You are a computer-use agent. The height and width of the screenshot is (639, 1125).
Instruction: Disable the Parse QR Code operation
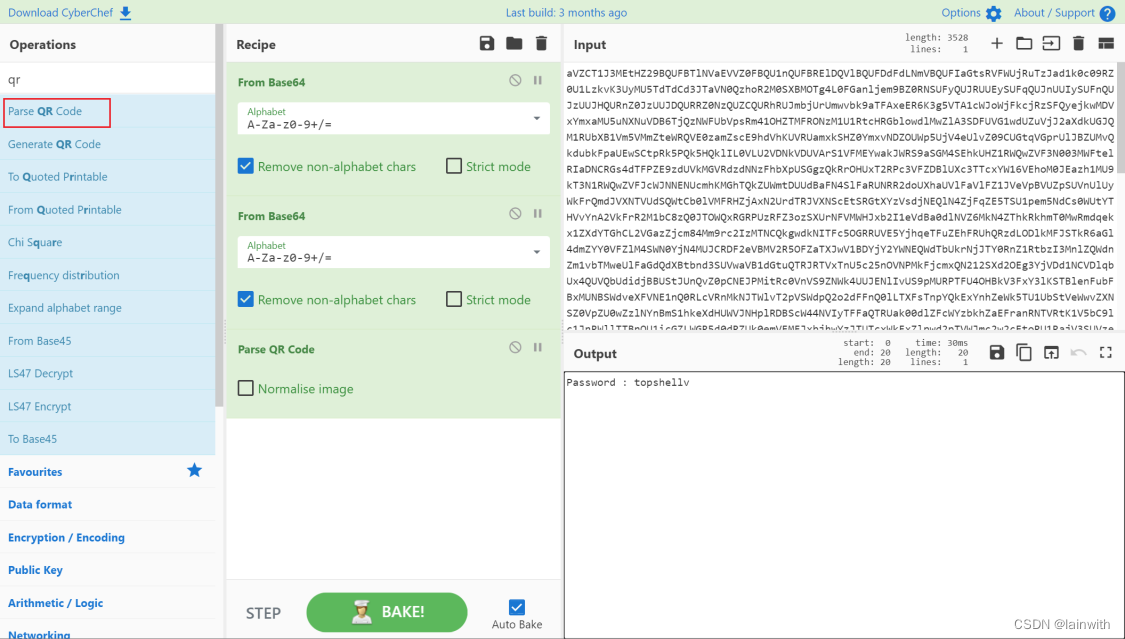tap(515, 347)
